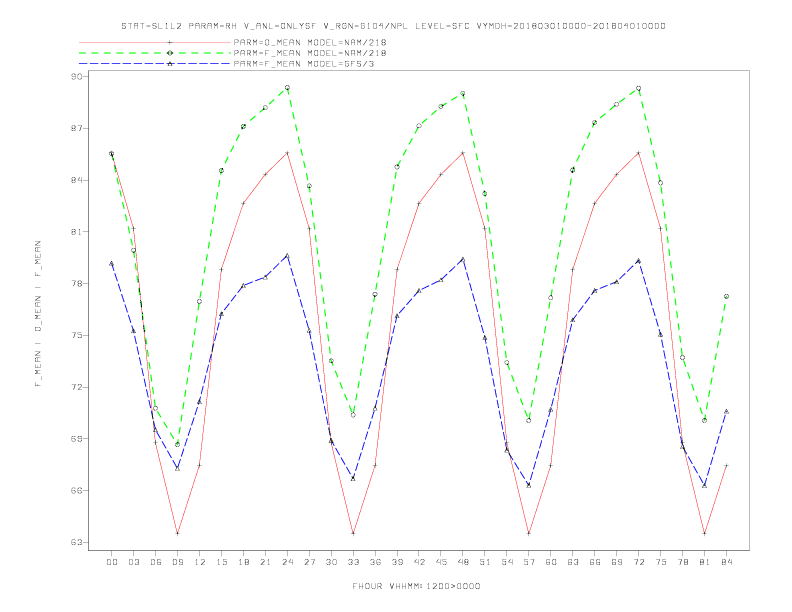Click x-axis tick label 75
The height and width of the screenshot is (612, 792).
[661, 562]
